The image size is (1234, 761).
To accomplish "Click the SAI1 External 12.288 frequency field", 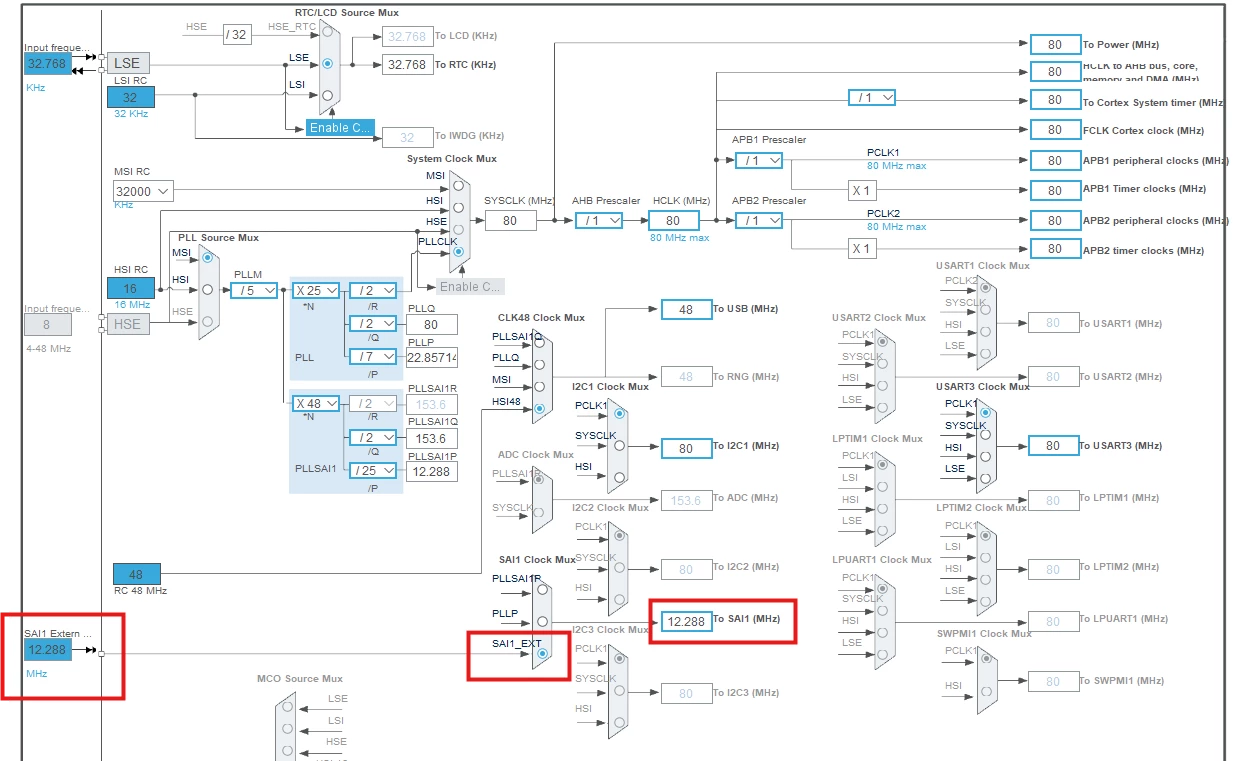I will coord(47,650).
